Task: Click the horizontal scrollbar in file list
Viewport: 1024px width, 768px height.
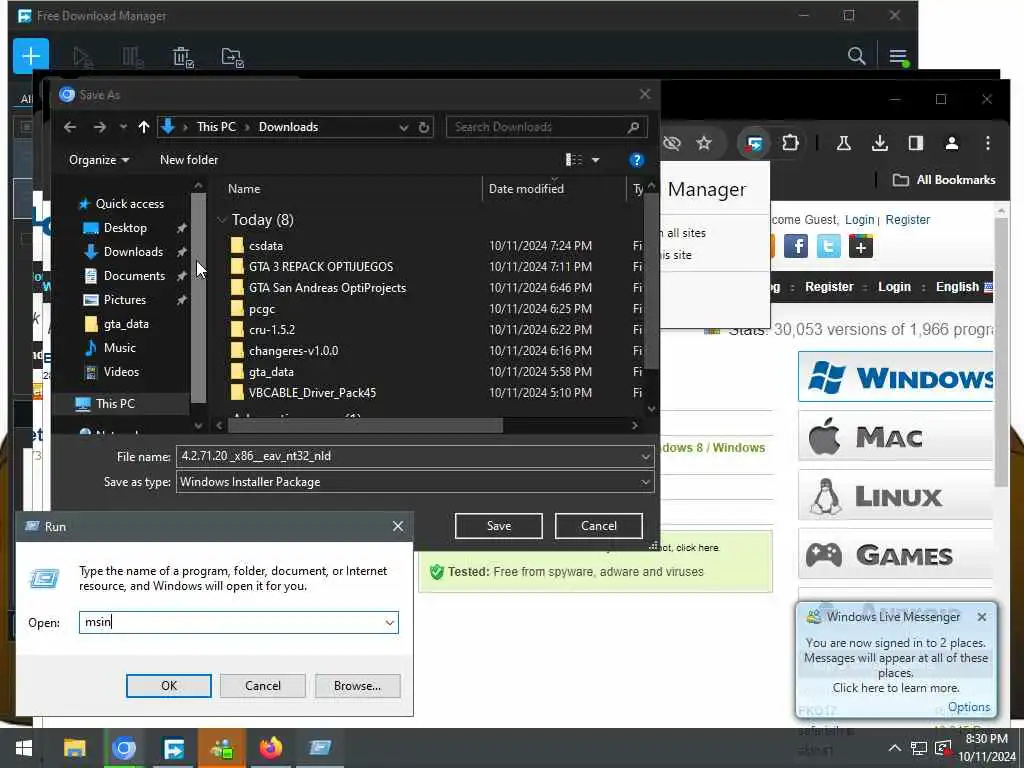Action: tap(366, 426)
